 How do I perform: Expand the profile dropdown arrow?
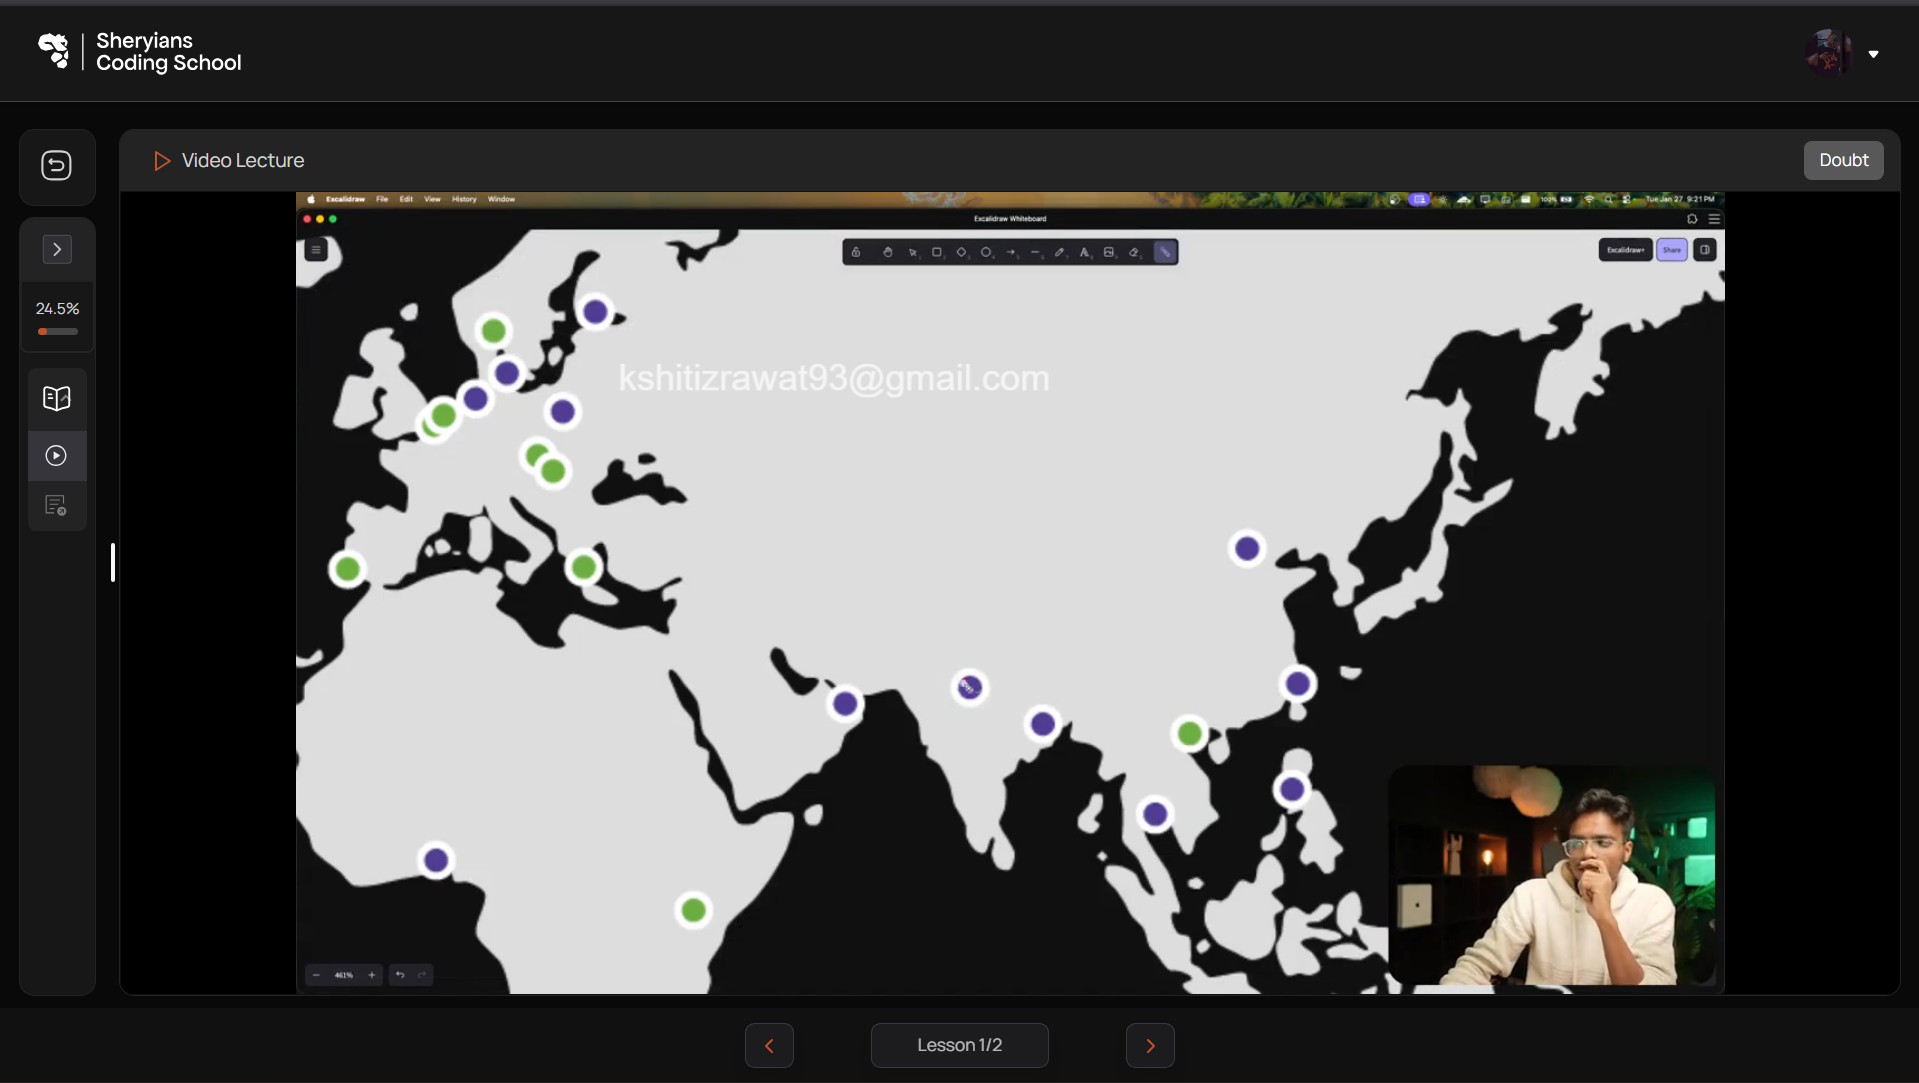tap(1873, 54)
